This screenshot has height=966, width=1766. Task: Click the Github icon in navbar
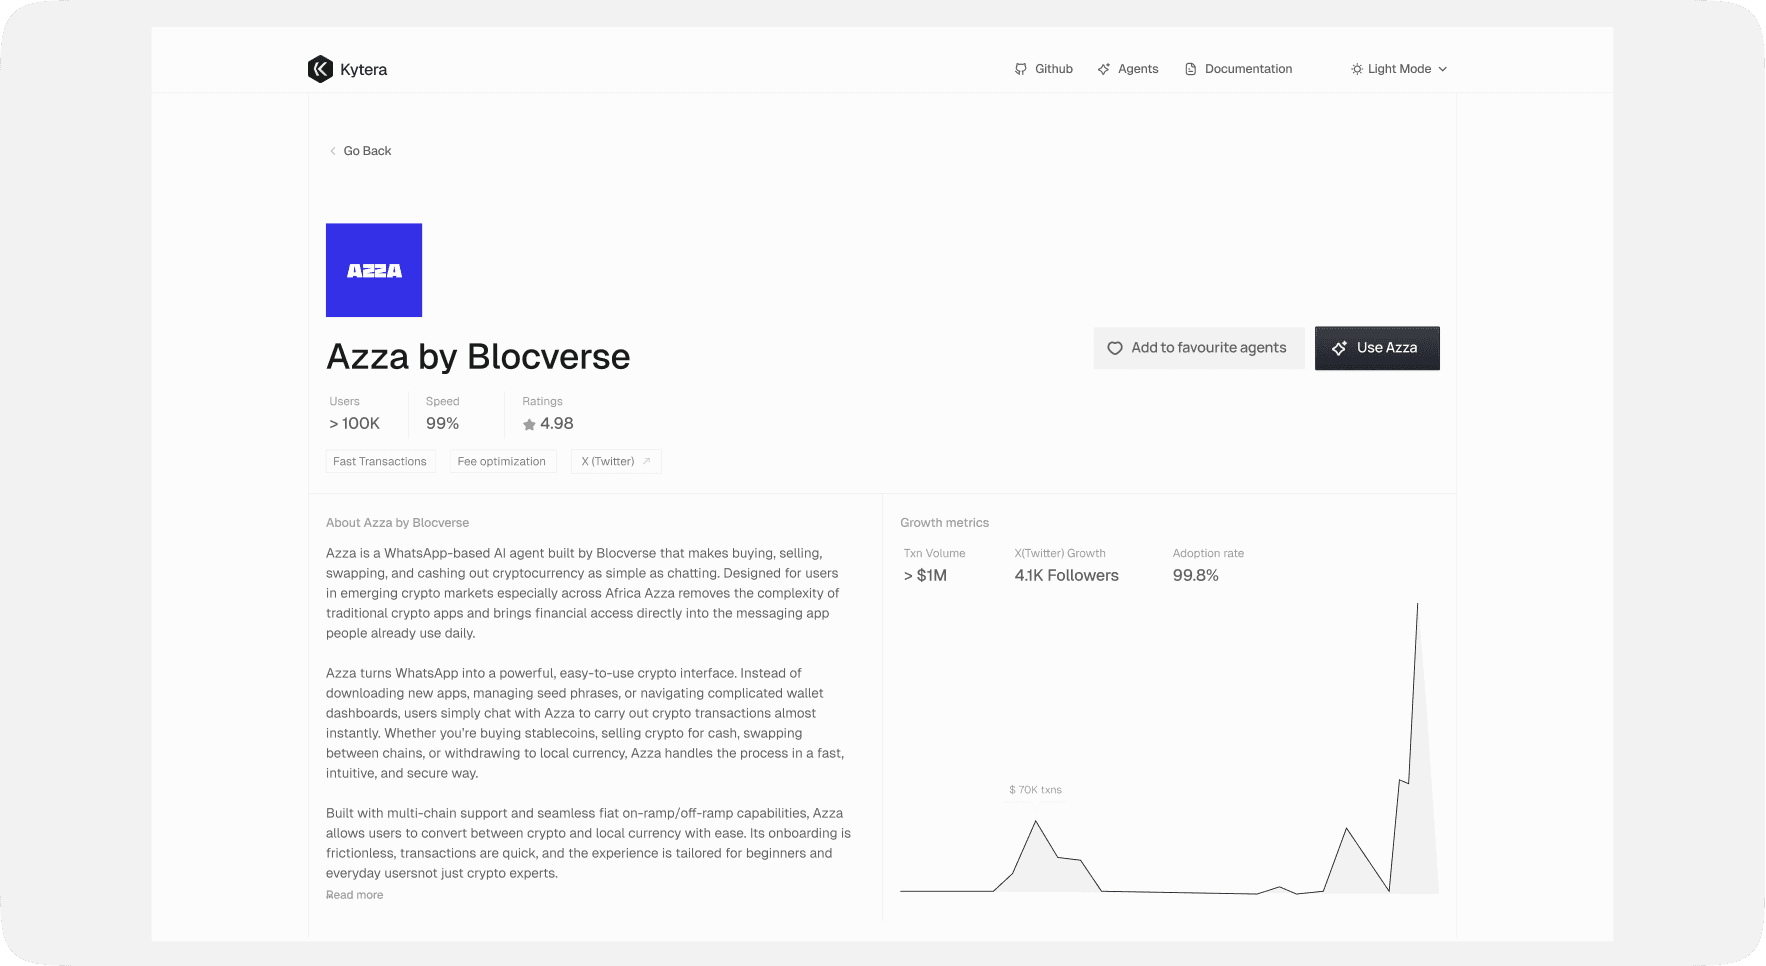click(x=1020, y=69)
